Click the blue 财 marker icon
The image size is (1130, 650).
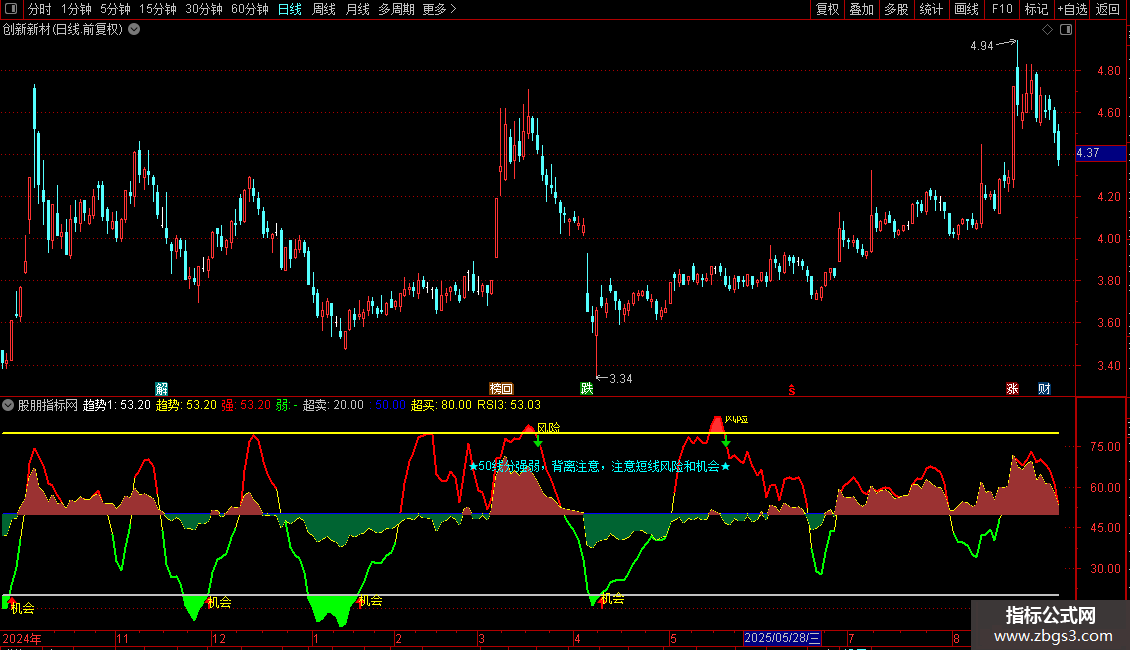1044,389
